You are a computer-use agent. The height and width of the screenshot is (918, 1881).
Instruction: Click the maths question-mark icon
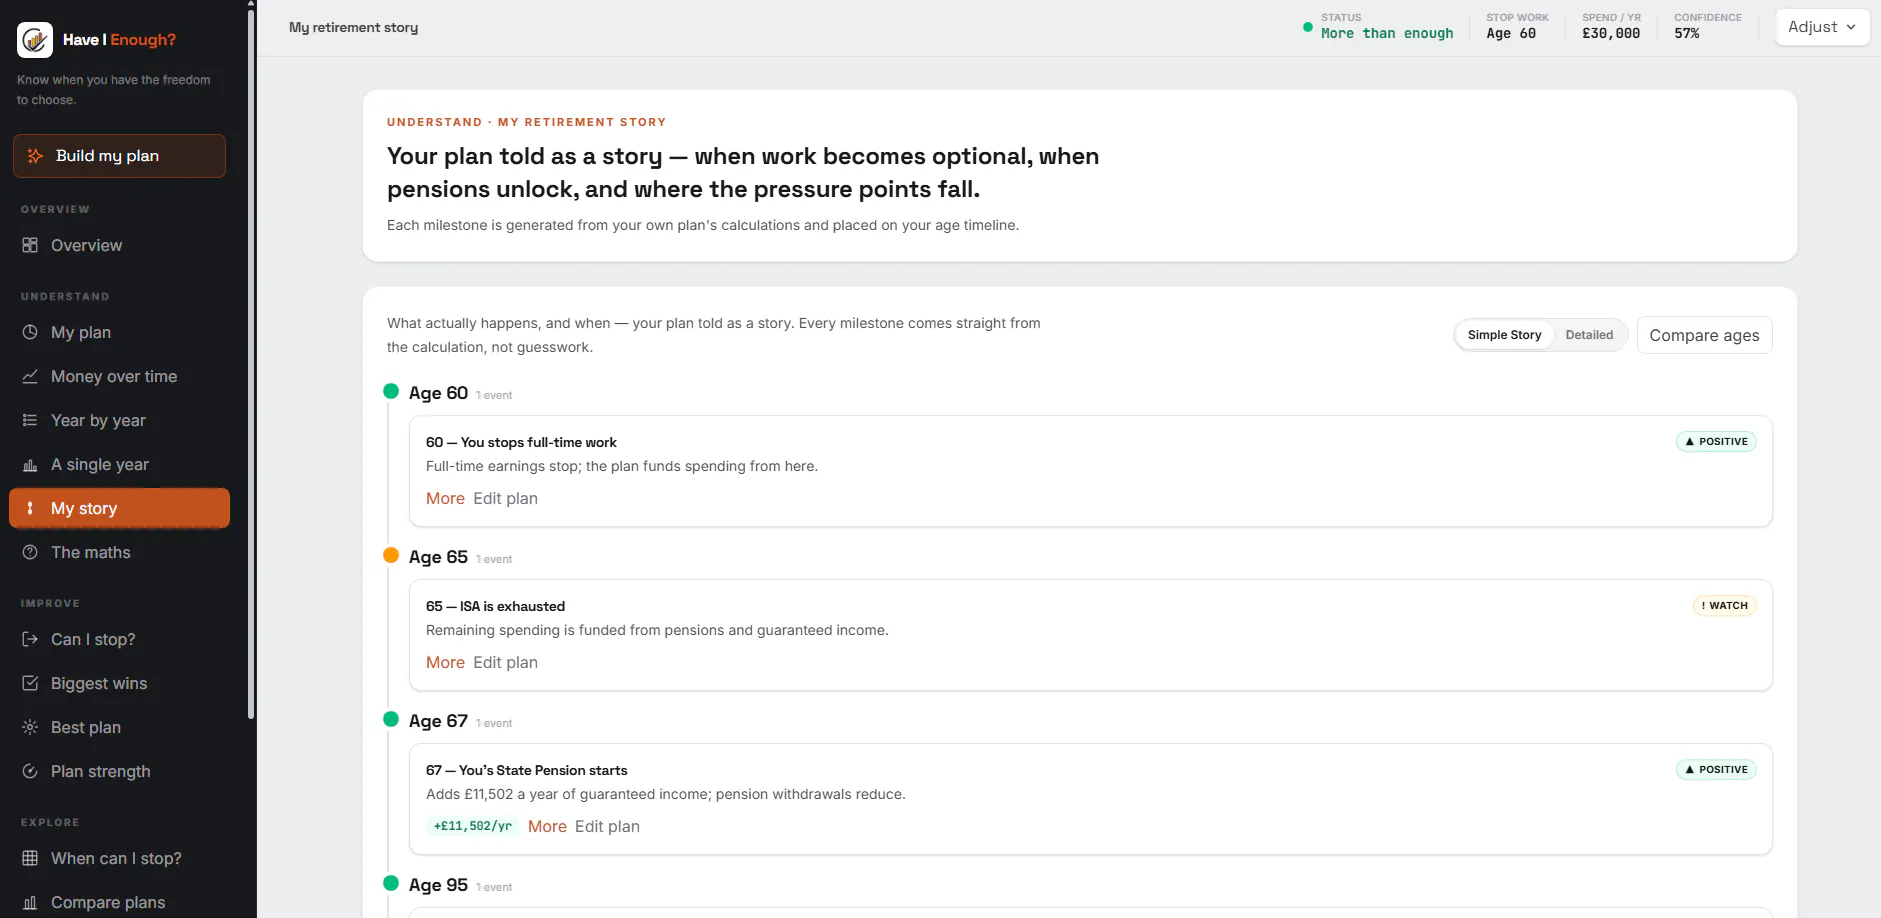tap(30, 552)
